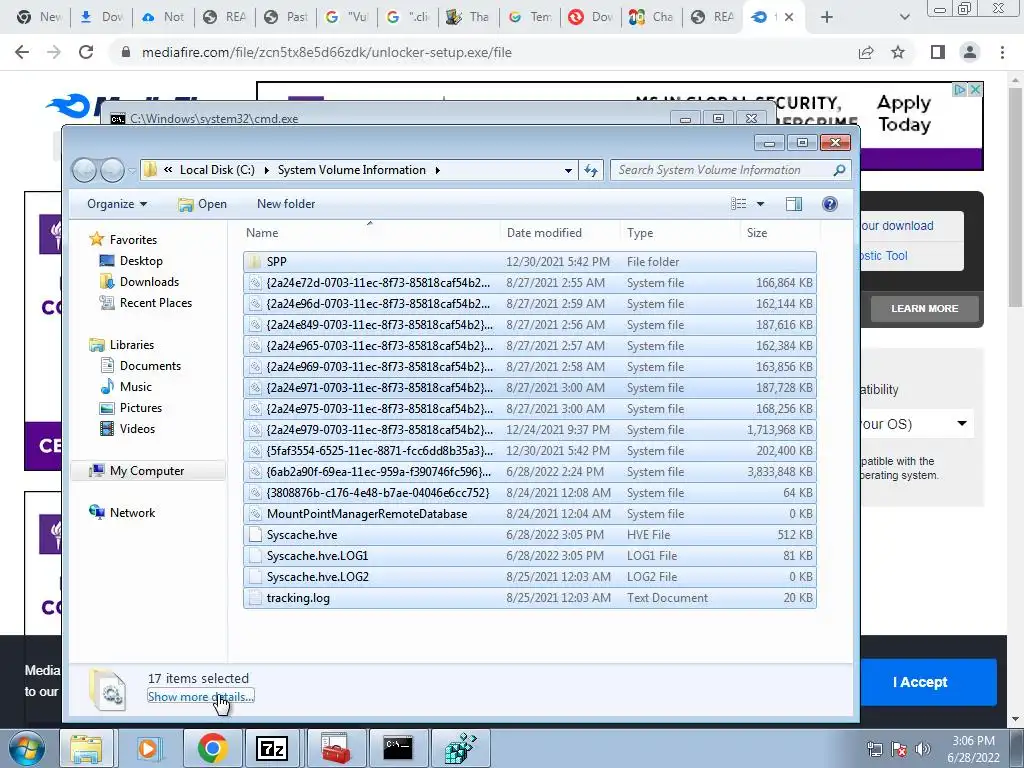Sort by Size column header
Viewport: 1024px width, 768px height.
[780, 232]
